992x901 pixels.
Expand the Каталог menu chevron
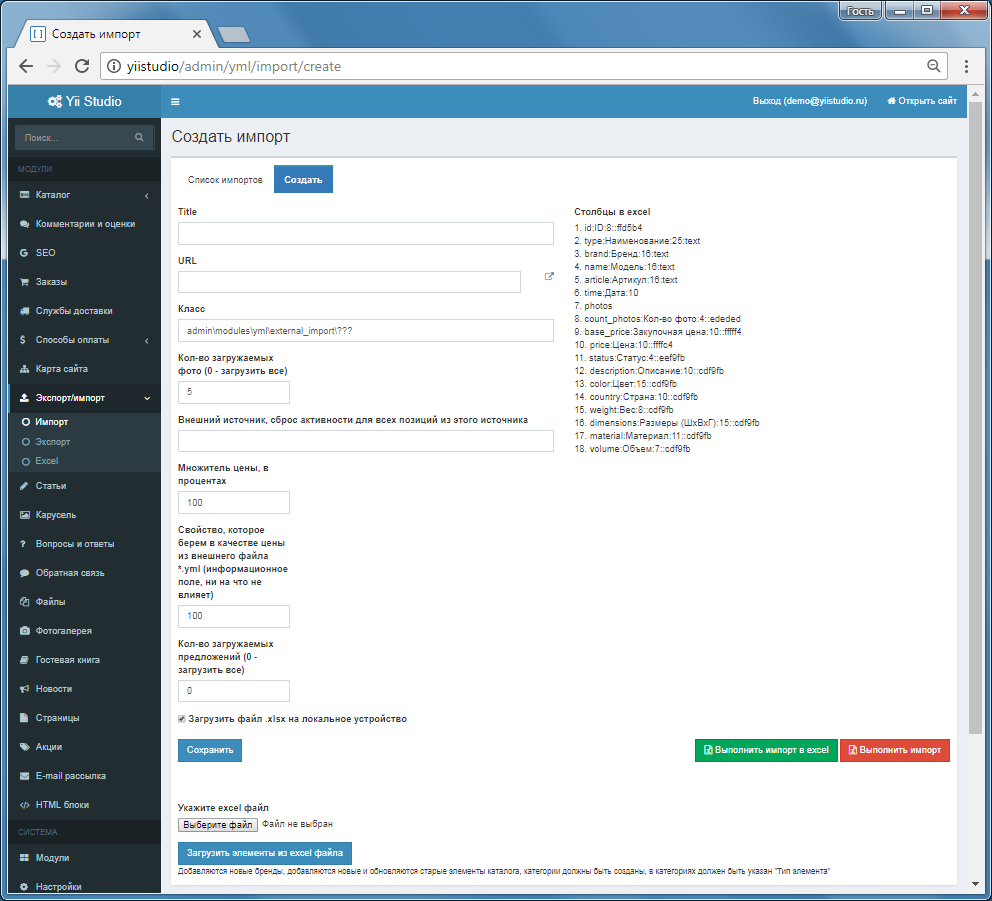(147, 196)
